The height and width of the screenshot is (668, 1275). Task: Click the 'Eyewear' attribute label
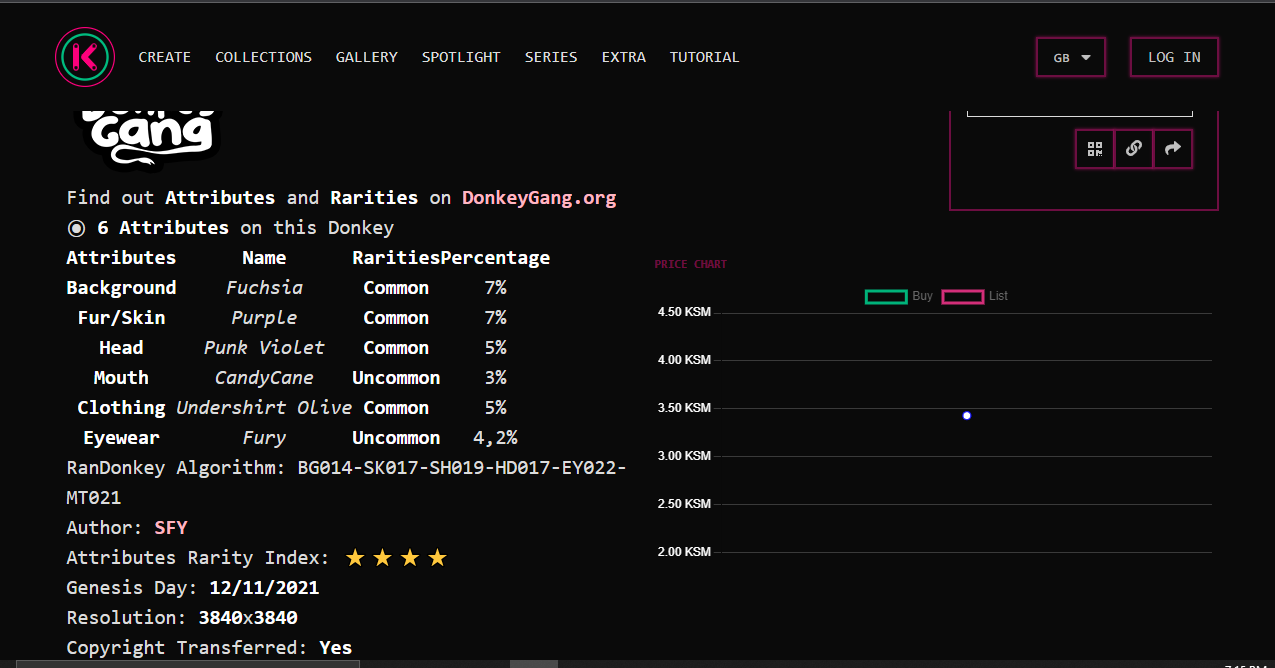tap(121, 438)
